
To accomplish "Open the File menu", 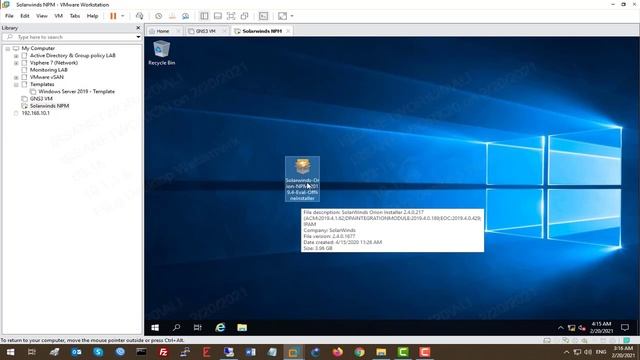I will [x=9, y=16].
